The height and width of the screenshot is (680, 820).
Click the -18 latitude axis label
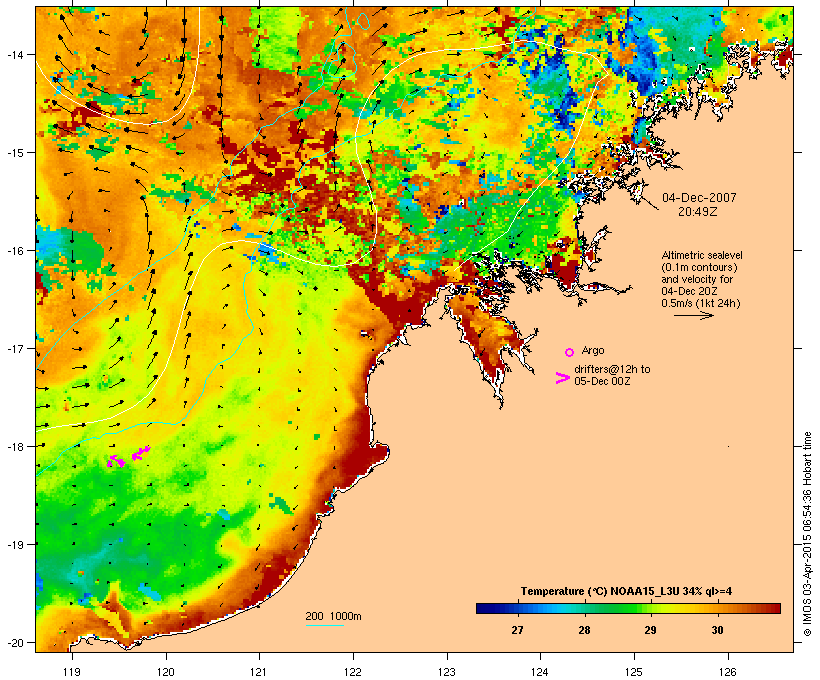tap(15, 447)
